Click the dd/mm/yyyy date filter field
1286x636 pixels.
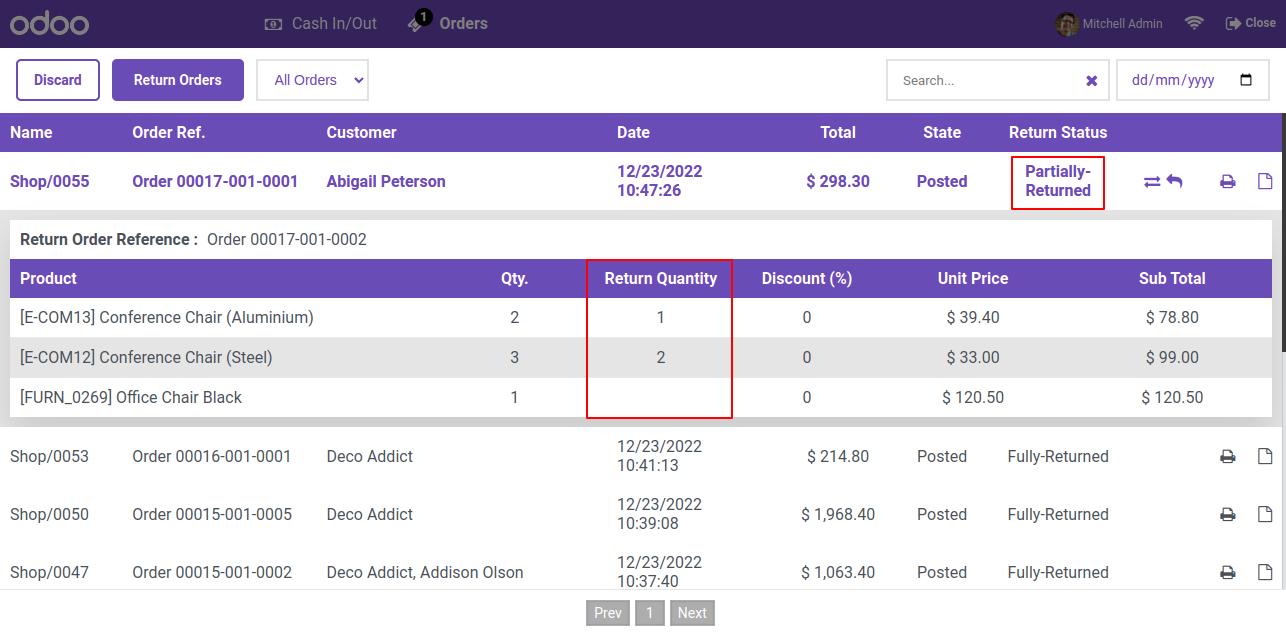pos(1193,80)
